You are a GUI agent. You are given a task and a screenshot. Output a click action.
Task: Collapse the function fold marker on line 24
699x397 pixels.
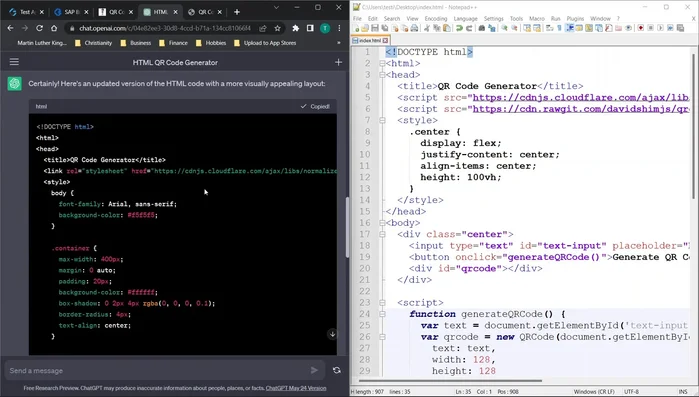click(x=382, y=314)
